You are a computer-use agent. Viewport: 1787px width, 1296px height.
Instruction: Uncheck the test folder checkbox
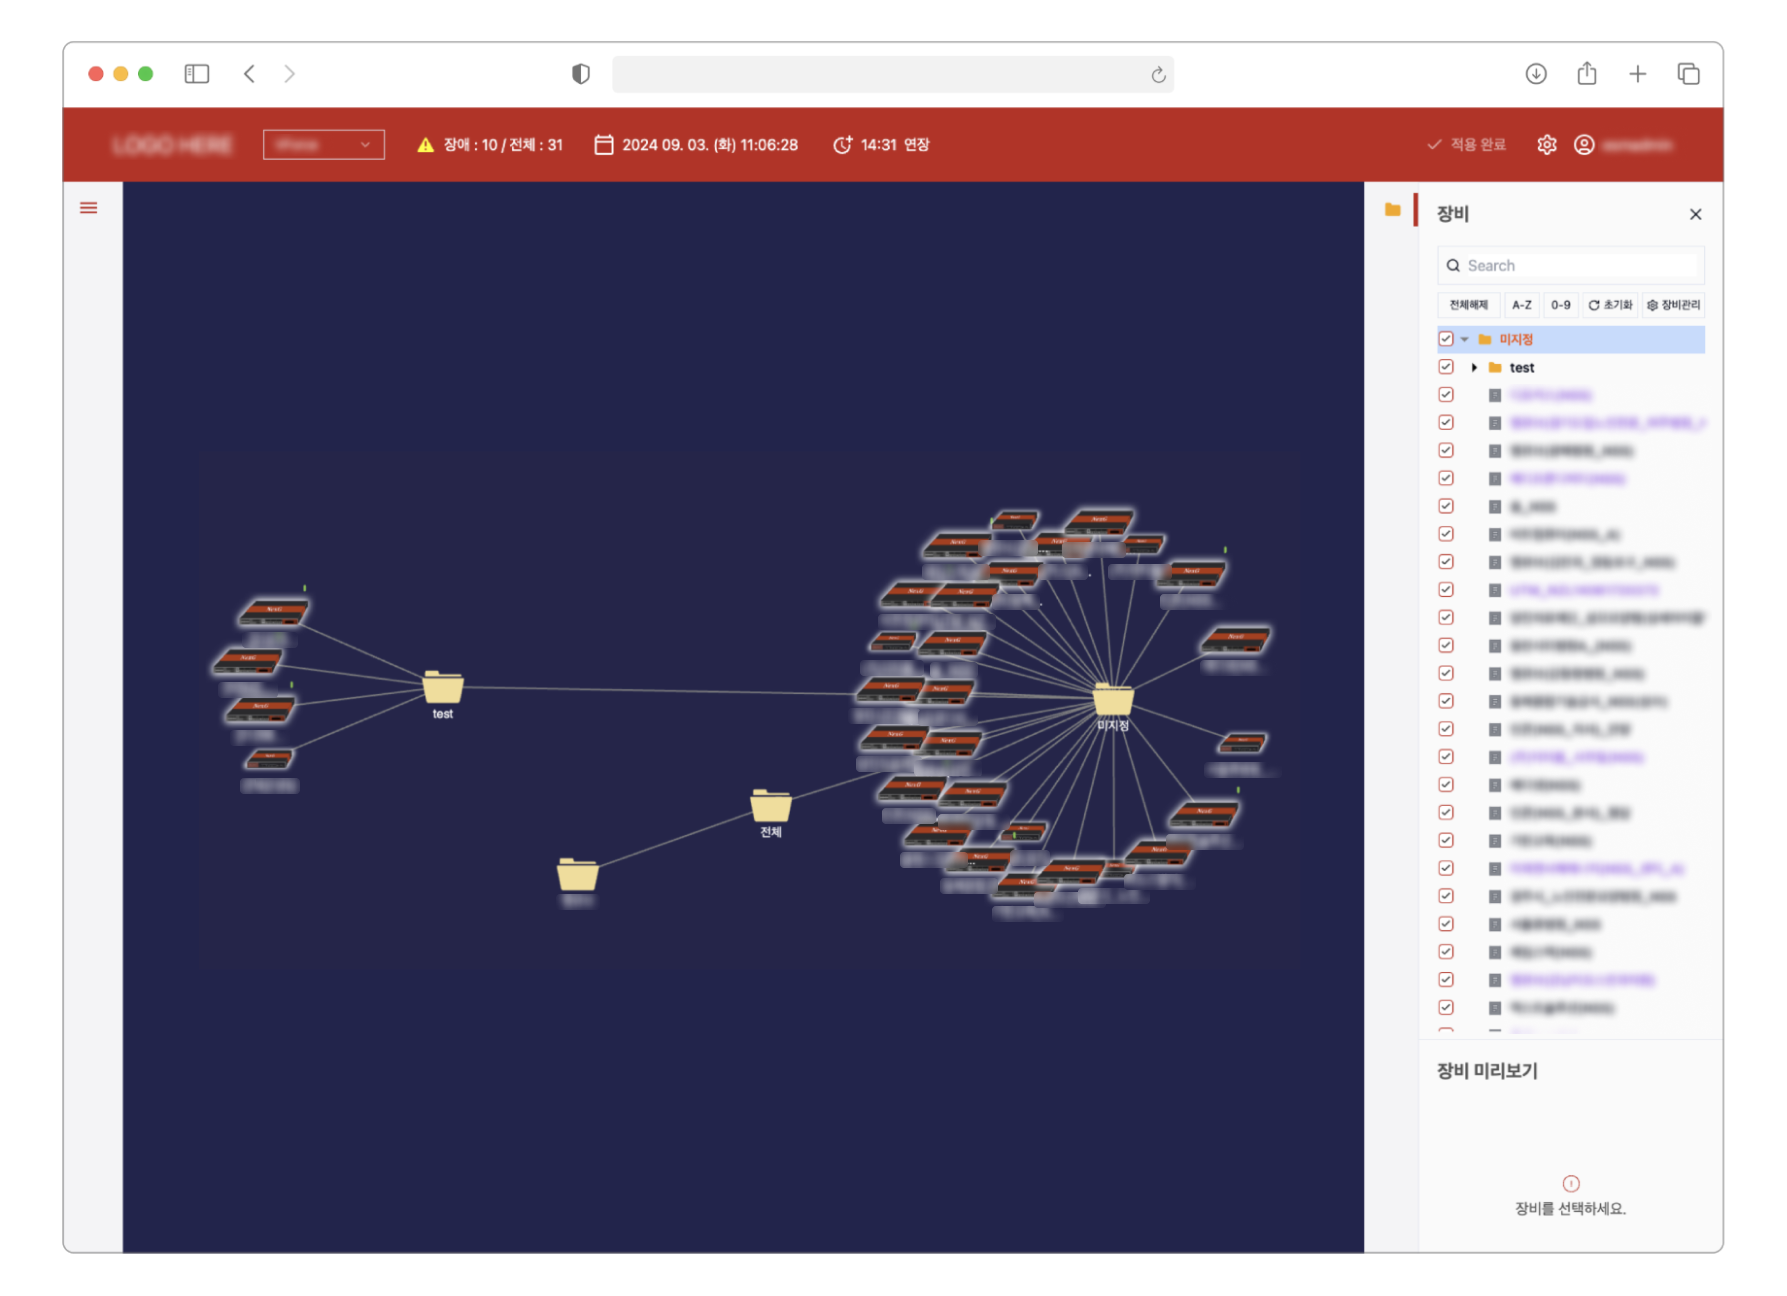(1446, 367)
